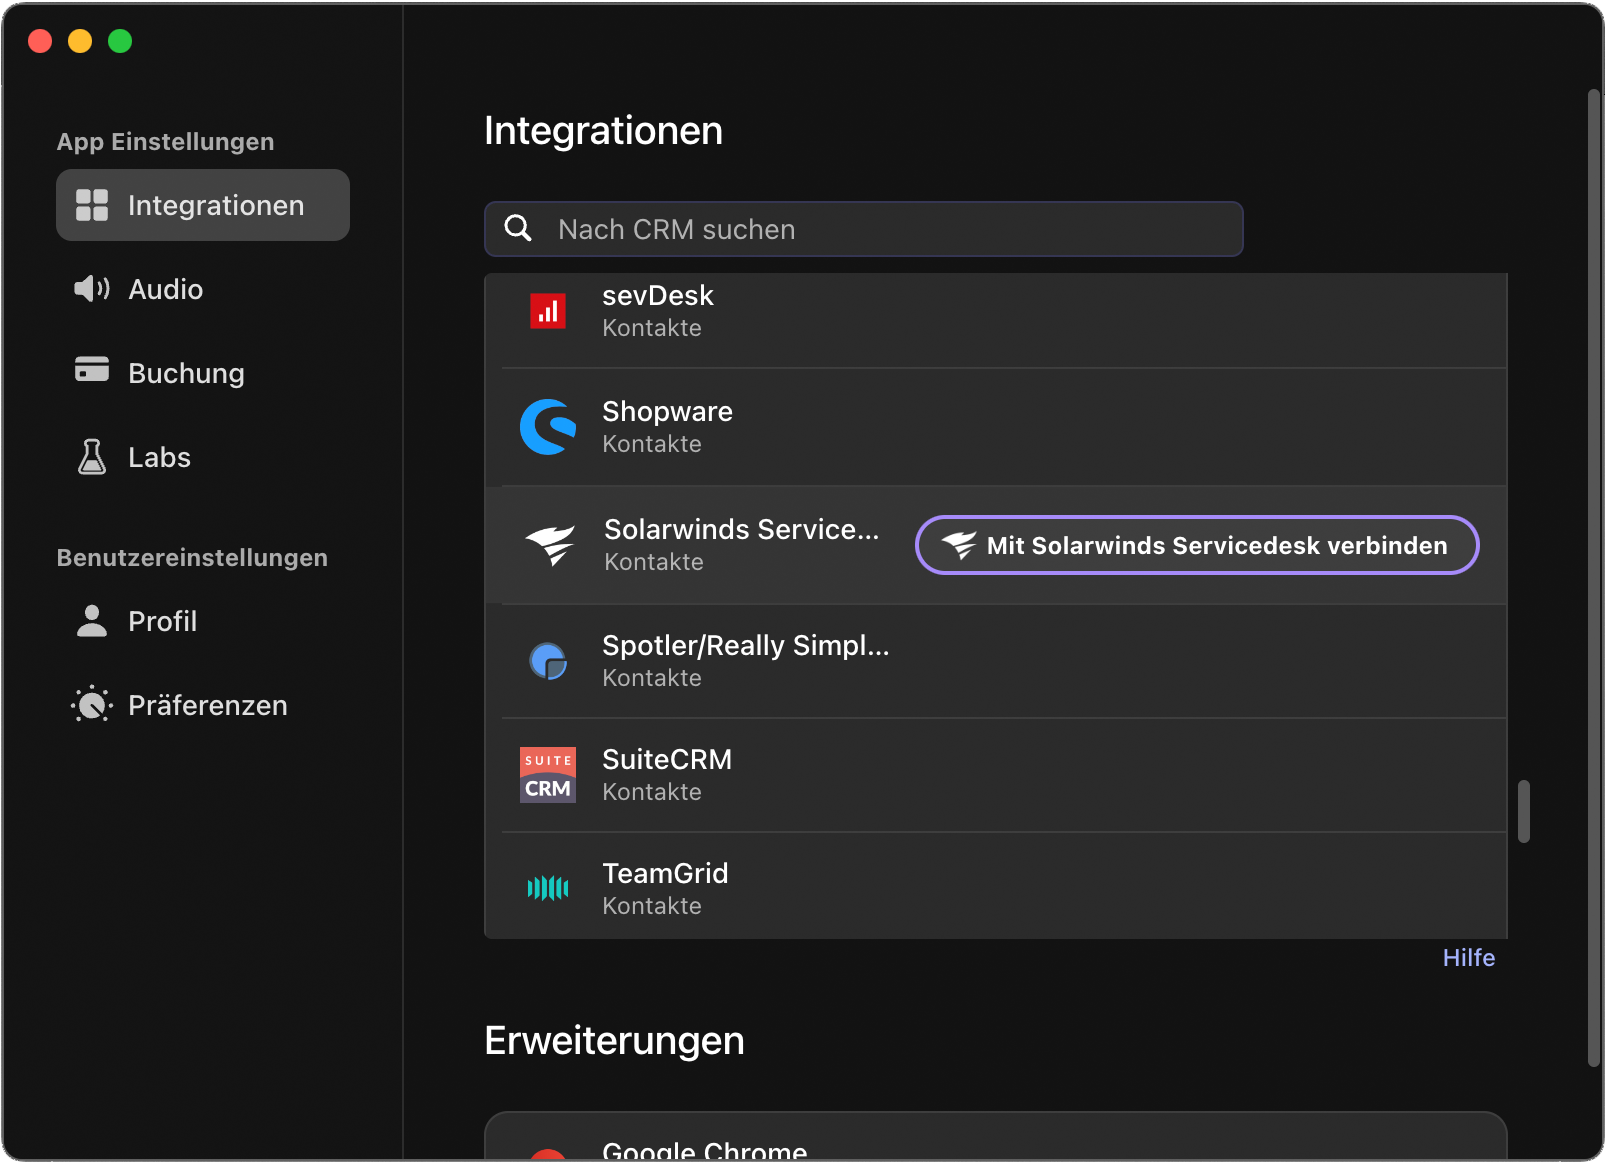The height and width of the screenshot is (1164, 1607).
Task: Click the sevDesk logo icon
Action: click(548, 311)
